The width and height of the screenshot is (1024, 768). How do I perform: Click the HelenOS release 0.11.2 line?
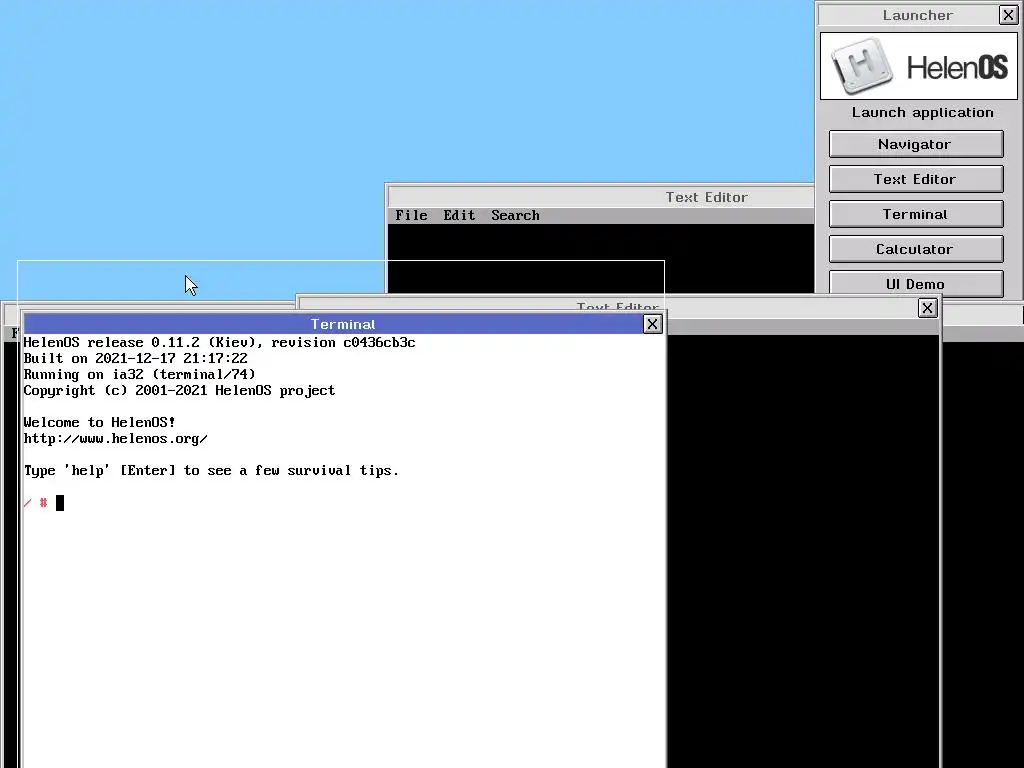219,343
